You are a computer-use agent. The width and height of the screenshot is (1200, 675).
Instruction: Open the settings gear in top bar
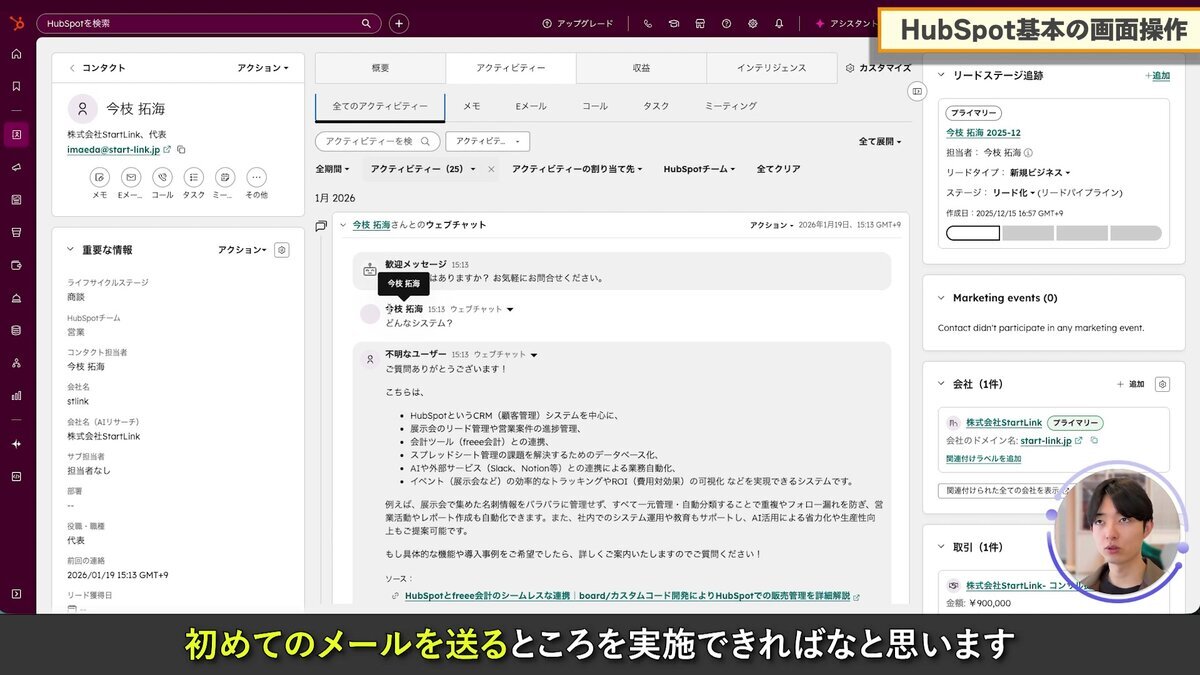pyautogui.click(x=752, y=23)
